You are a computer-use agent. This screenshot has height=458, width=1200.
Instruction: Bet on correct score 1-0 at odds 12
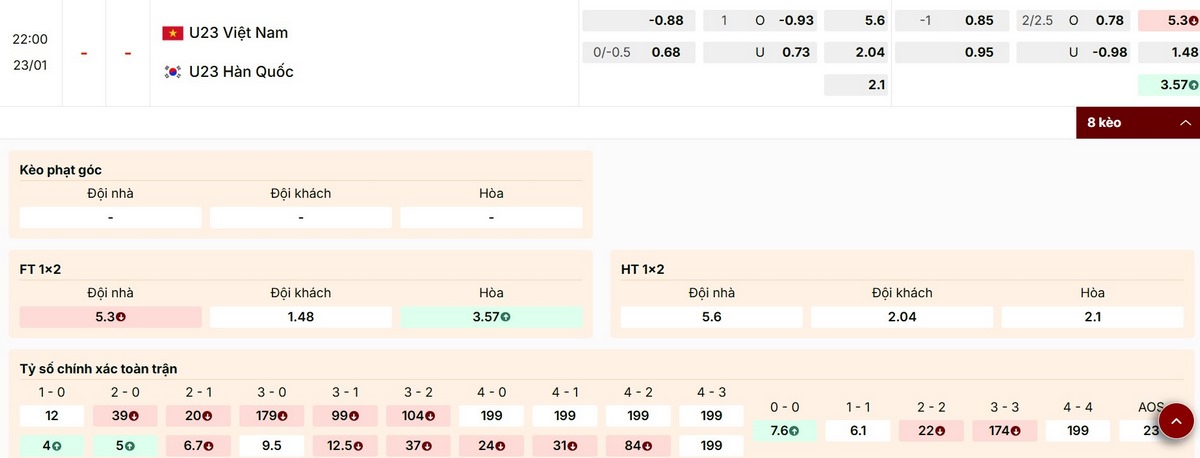[x=51, y=415]
